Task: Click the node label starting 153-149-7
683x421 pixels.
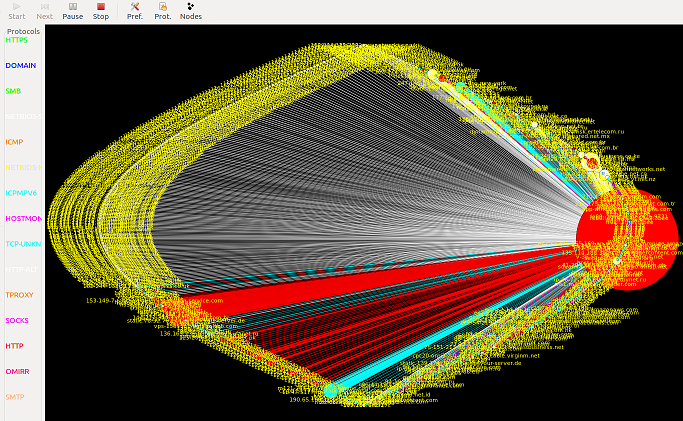Action: pos(100,300)
